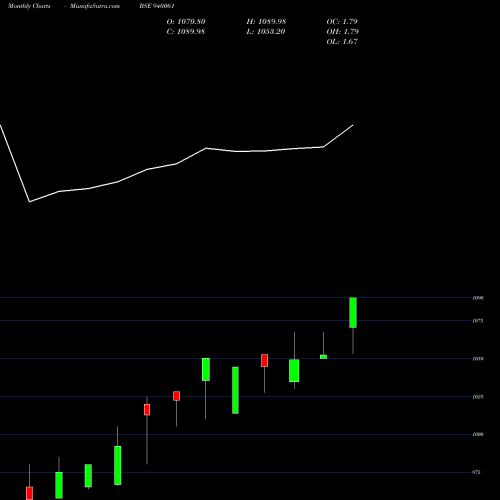The image size is (500, 500).
Task: Click the 'Monthly Charts' title text
Action: coord(29,6)
